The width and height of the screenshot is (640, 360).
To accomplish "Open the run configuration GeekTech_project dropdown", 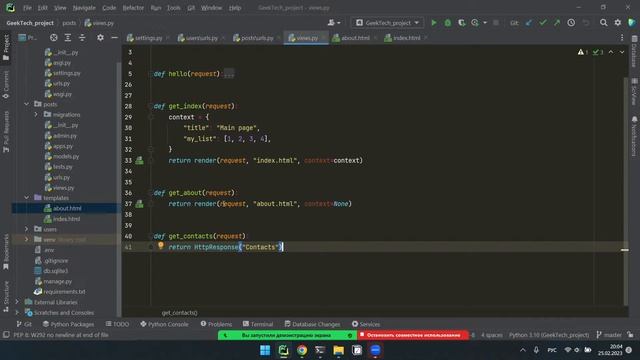I will [x=387, y=23].
